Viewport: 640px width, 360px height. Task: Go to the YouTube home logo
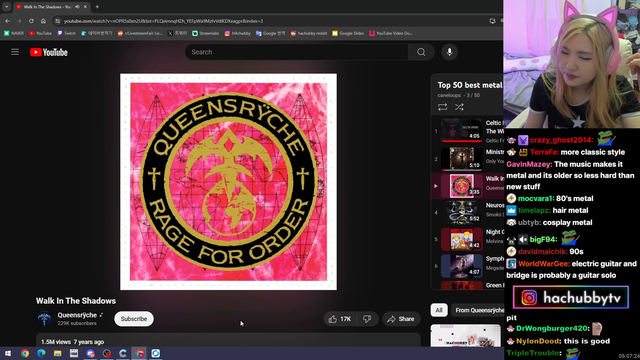[x=49, y=52]
